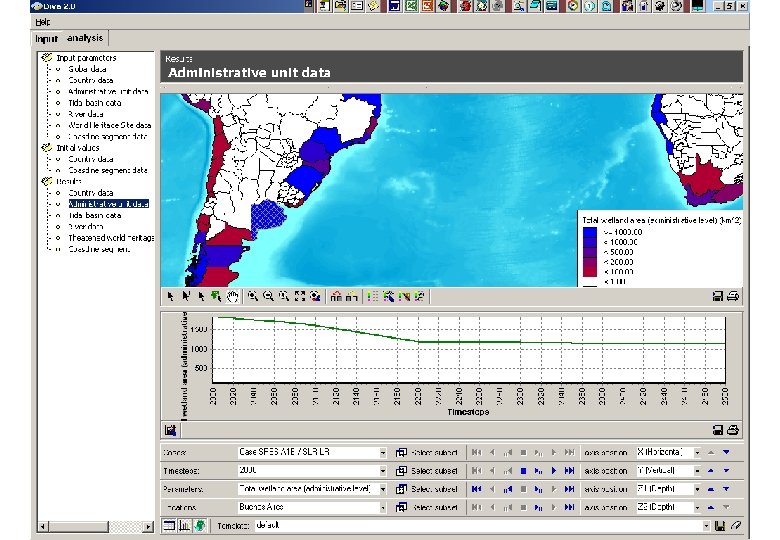The image size is (780, 540).
Task: Move Y (Vertical) axis position up
Action: click(711, 471)
